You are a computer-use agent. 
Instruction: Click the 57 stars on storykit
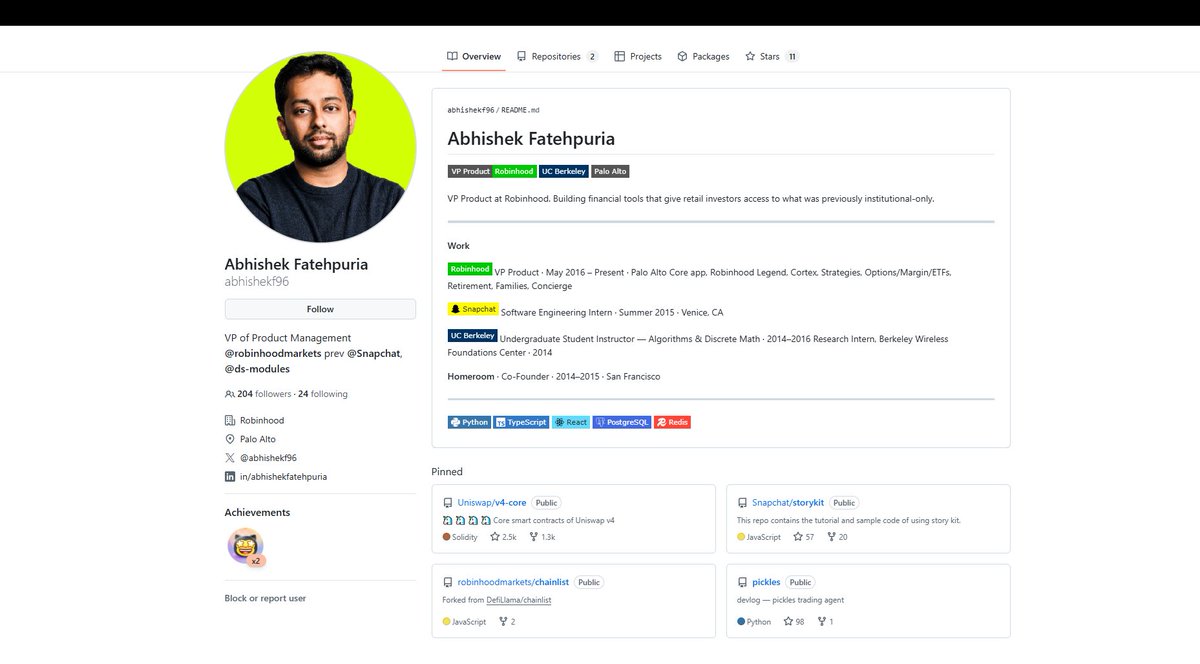coord(804,537)
